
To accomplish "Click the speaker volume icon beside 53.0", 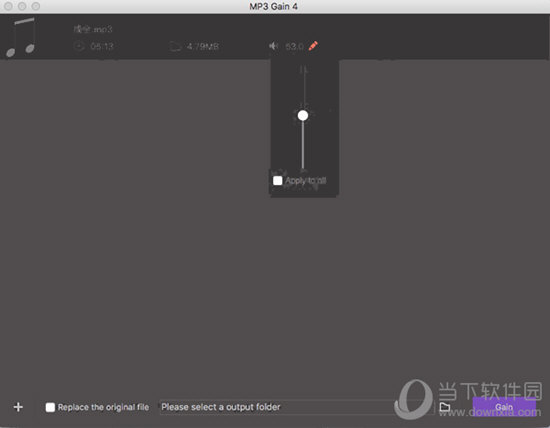I will [274, 46].
